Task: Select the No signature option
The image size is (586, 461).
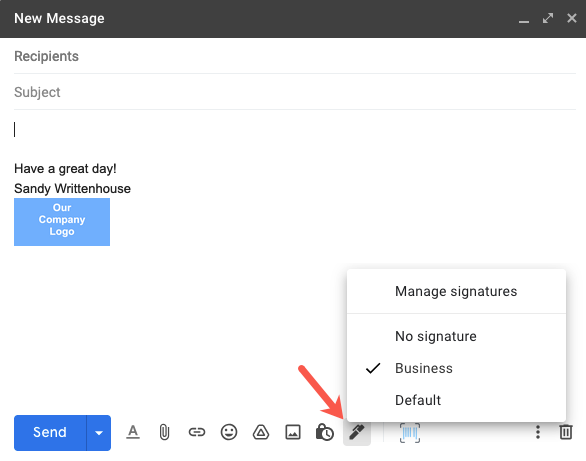Action: pos(456,336)
